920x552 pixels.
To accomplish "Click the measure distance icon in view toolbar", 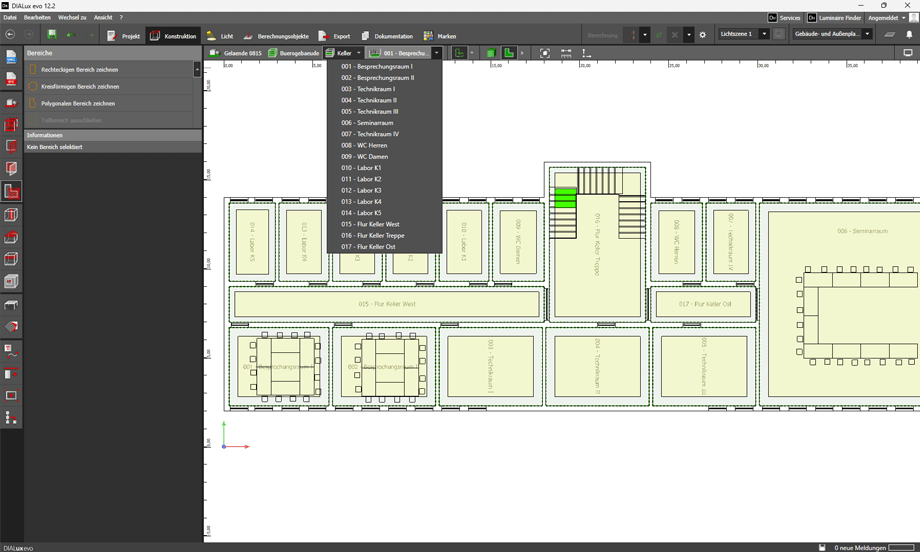I will 566,53.
